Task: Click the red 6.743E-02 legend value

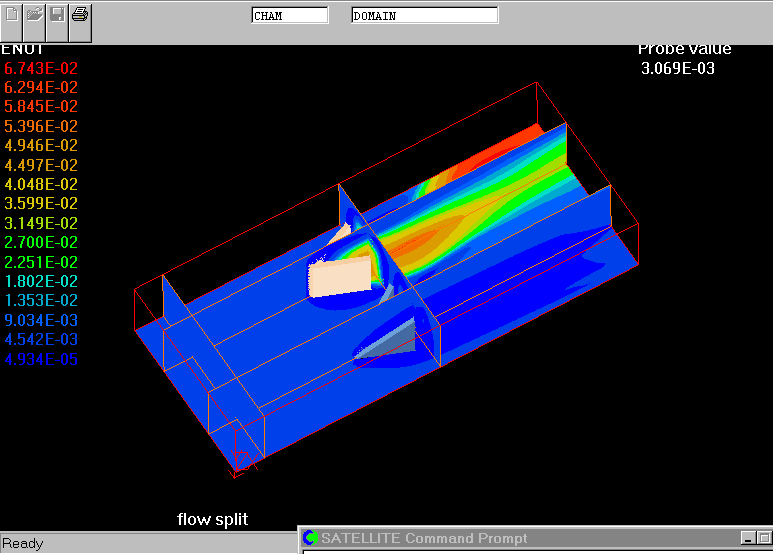Action: 41,68
